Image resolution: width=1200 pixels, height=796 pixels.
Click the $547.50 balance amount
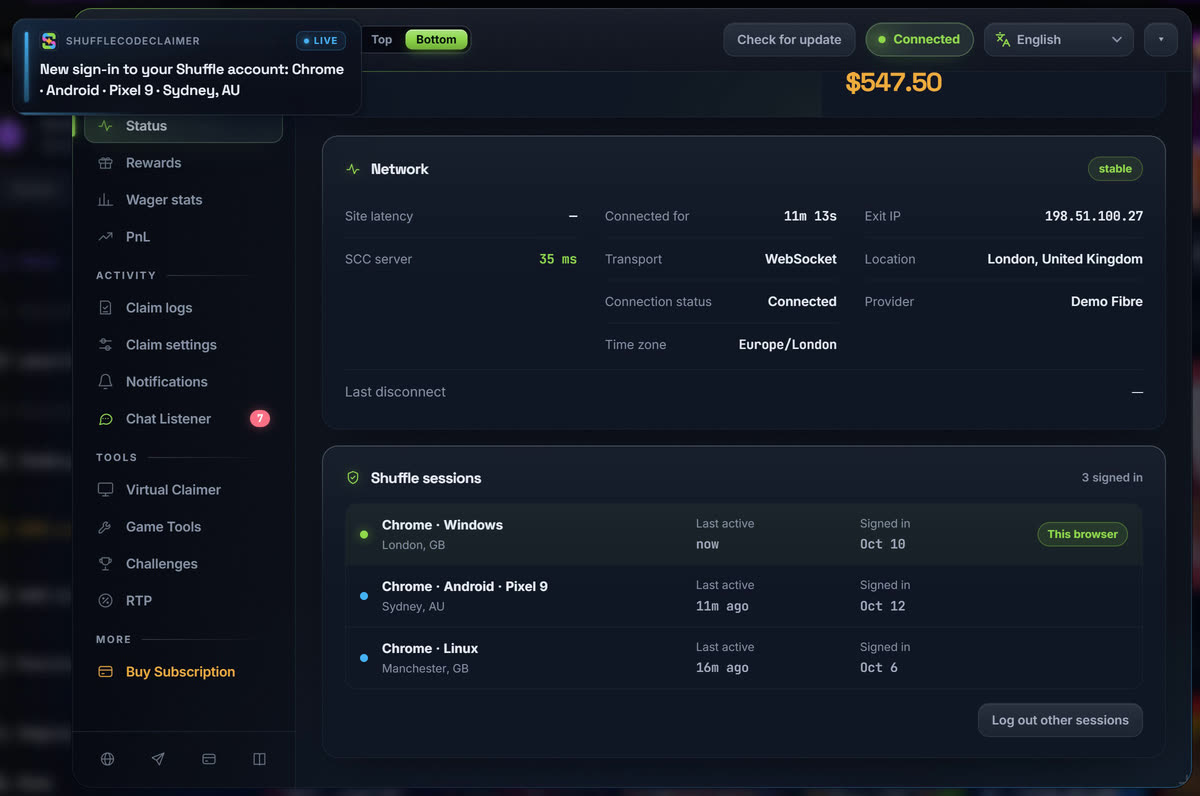pyautogui.click(x=894, y=82)
